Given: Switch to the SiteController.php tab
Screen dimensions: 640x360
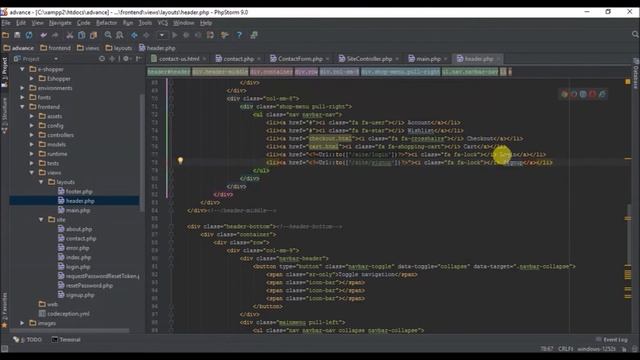Looking at the screenshot, I should point(369,59).
